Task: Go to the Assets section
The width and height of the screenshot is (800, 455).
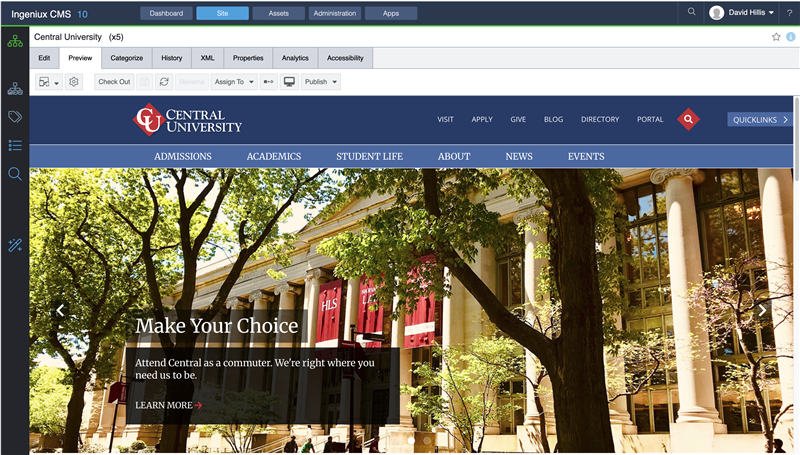Action: (x=279, y=13)
